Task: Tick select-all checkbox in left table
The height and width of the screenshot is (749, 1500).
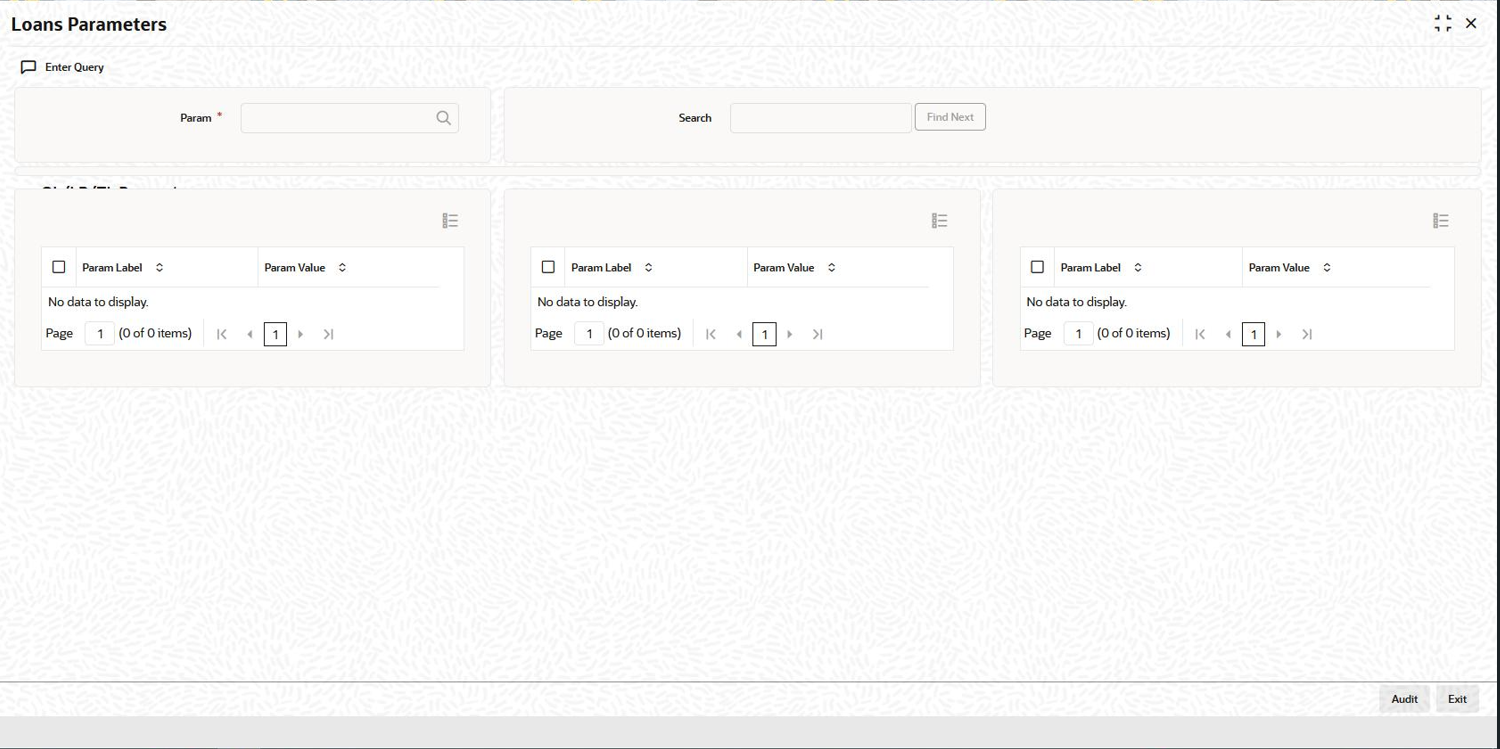Action: pyautogui.click(x=59, y=267)
